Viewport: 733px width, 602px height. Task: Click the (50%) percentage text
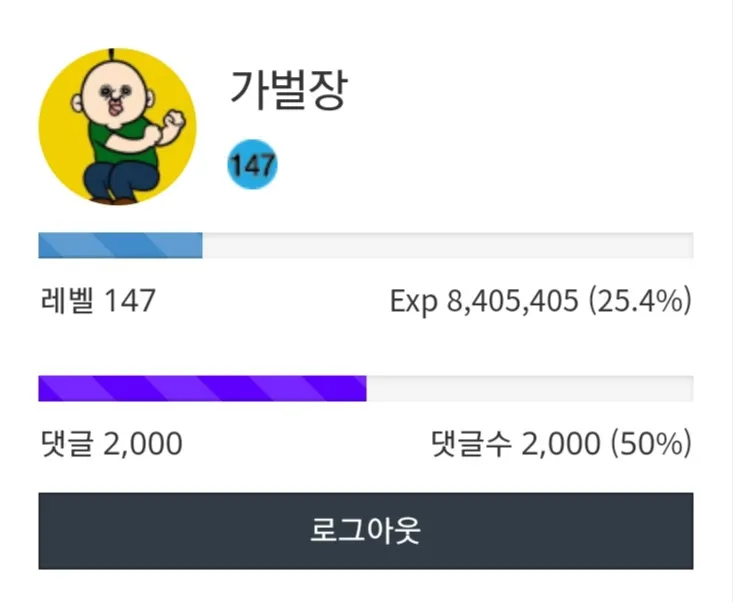651,444
